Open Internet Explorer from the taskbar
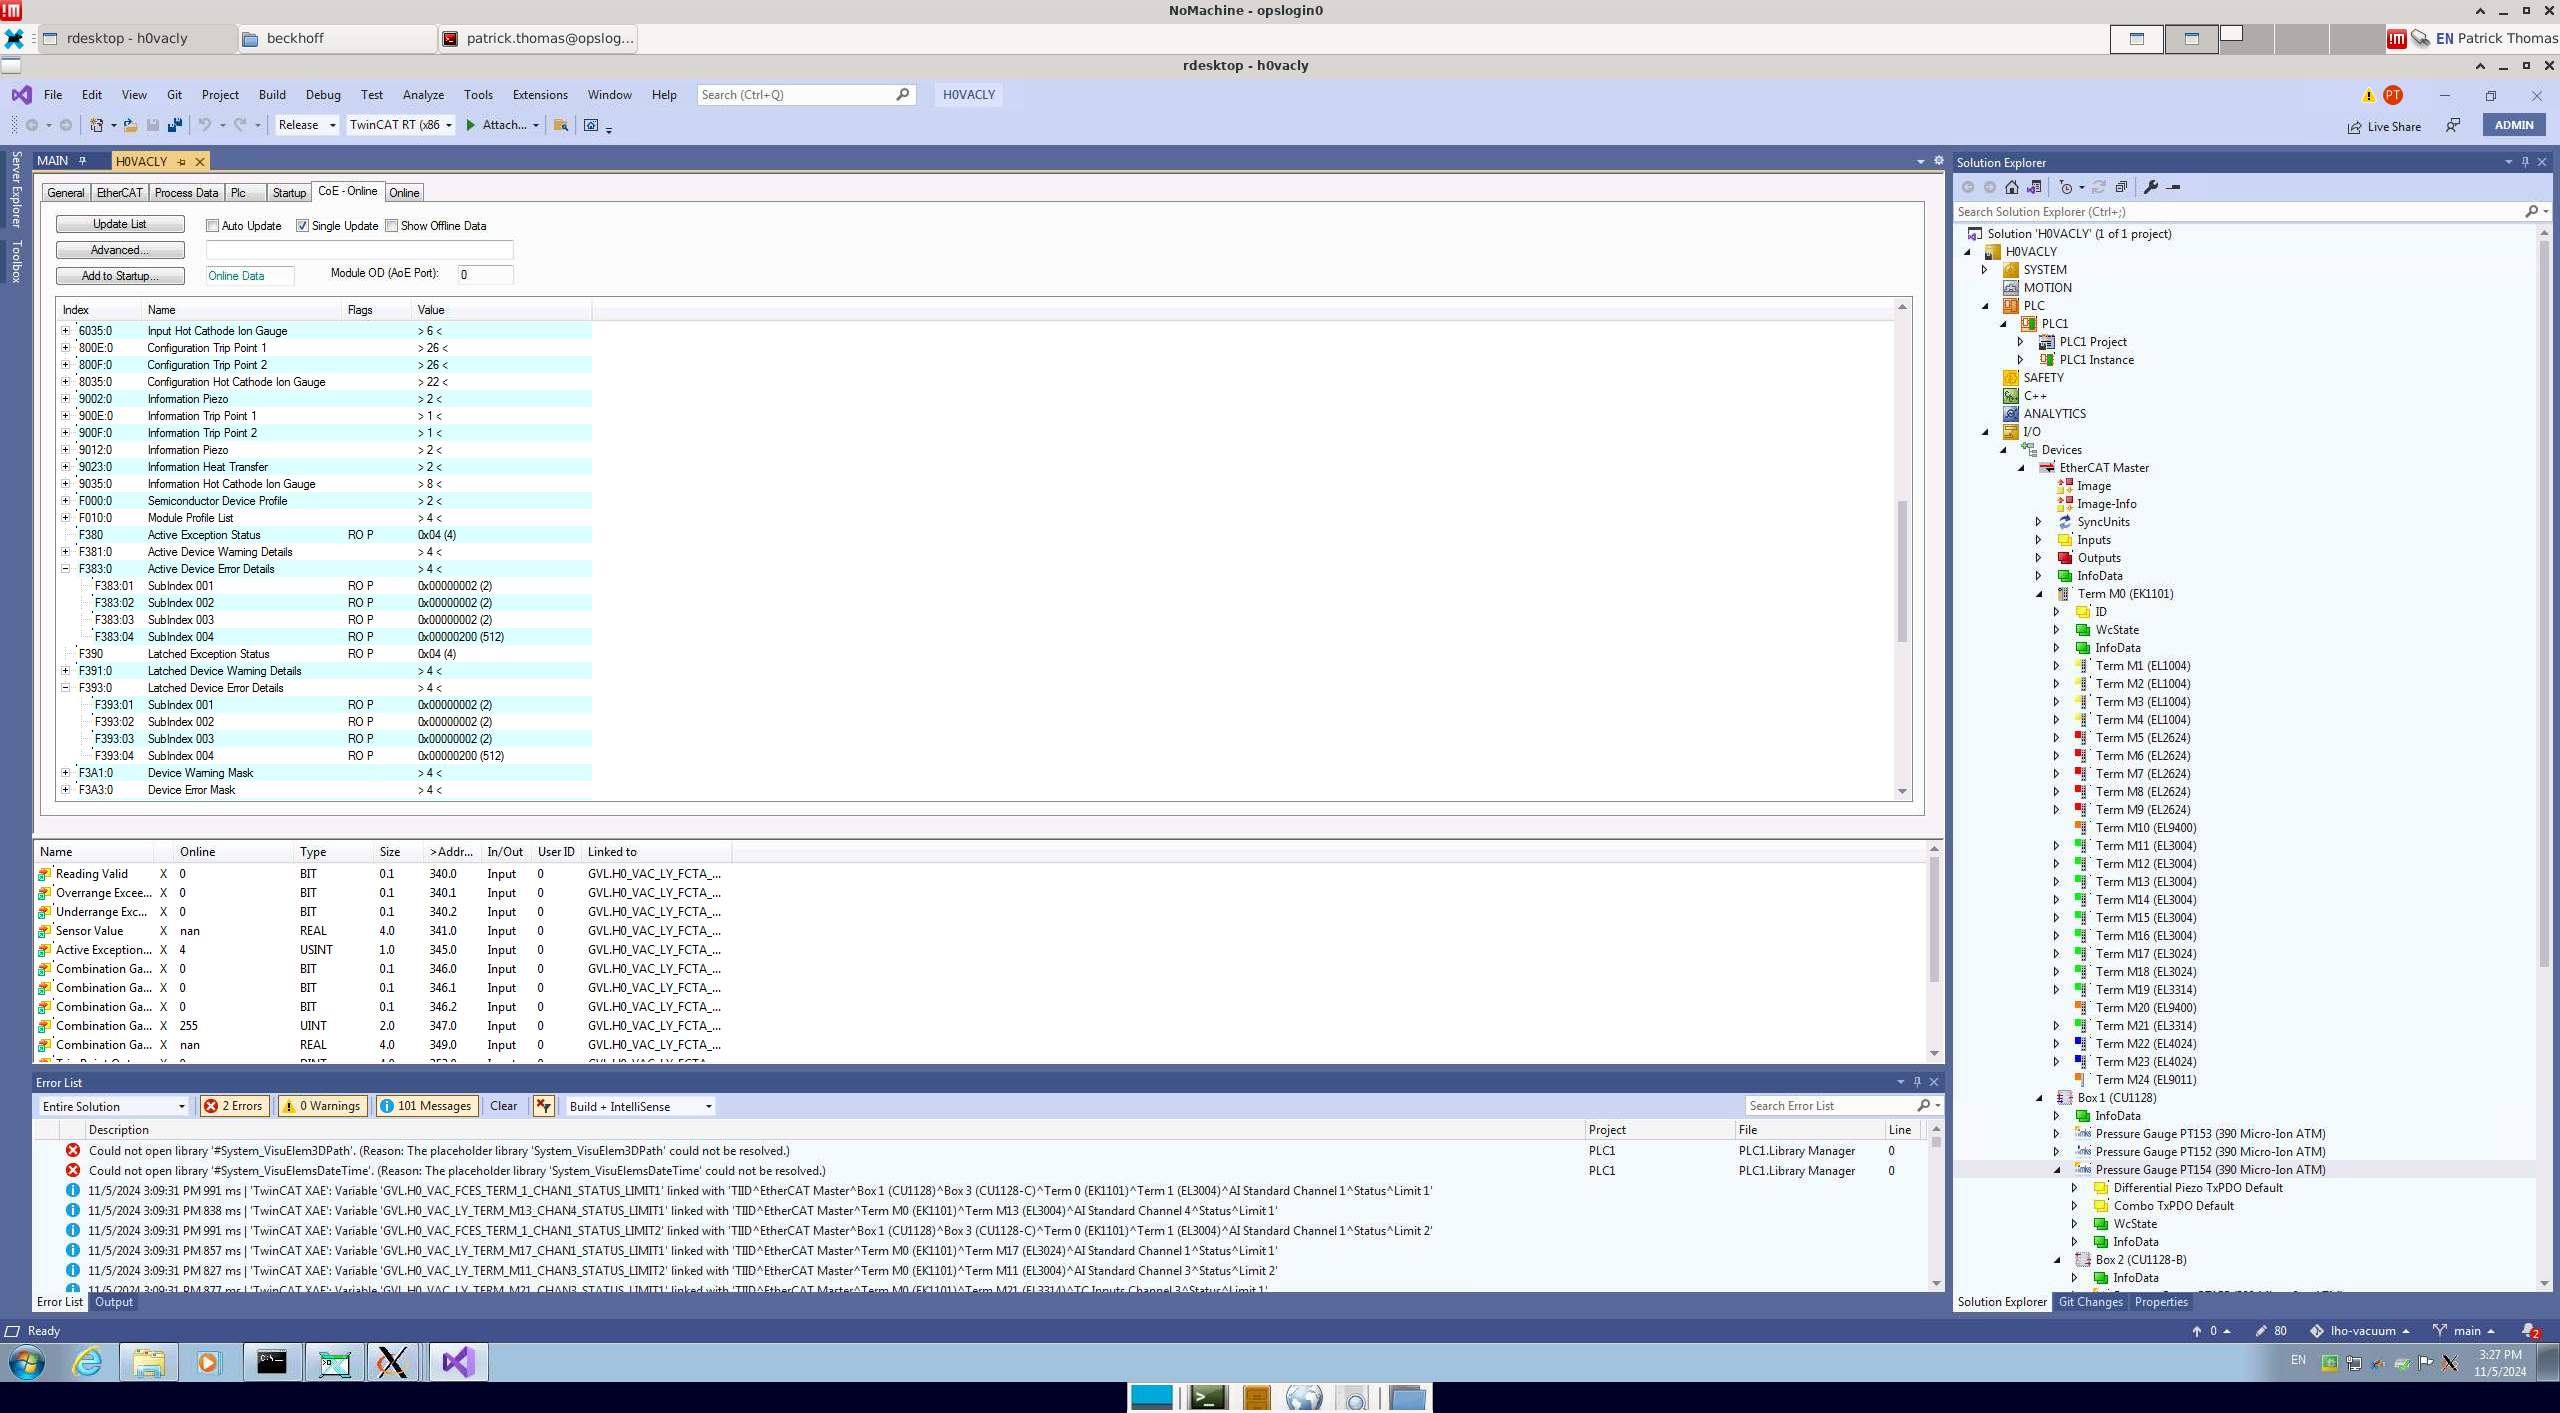Screen dimensions: 2560x1413 [88, 1362]
